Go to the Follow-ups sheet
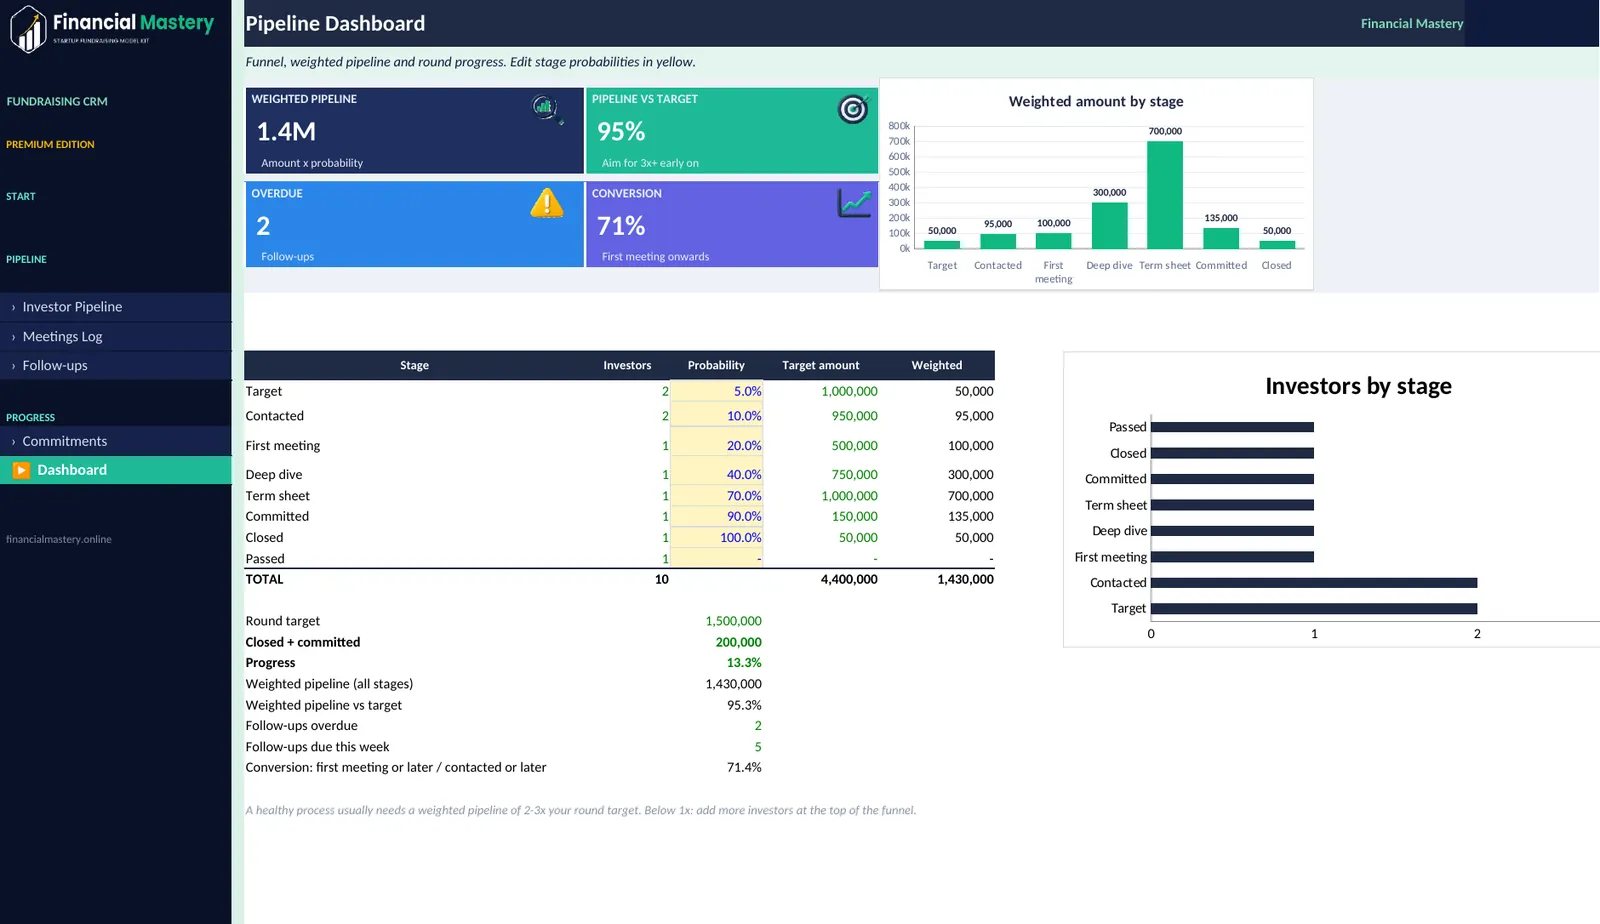This screenshot has width=1600, height=924. tap(116, 366)
